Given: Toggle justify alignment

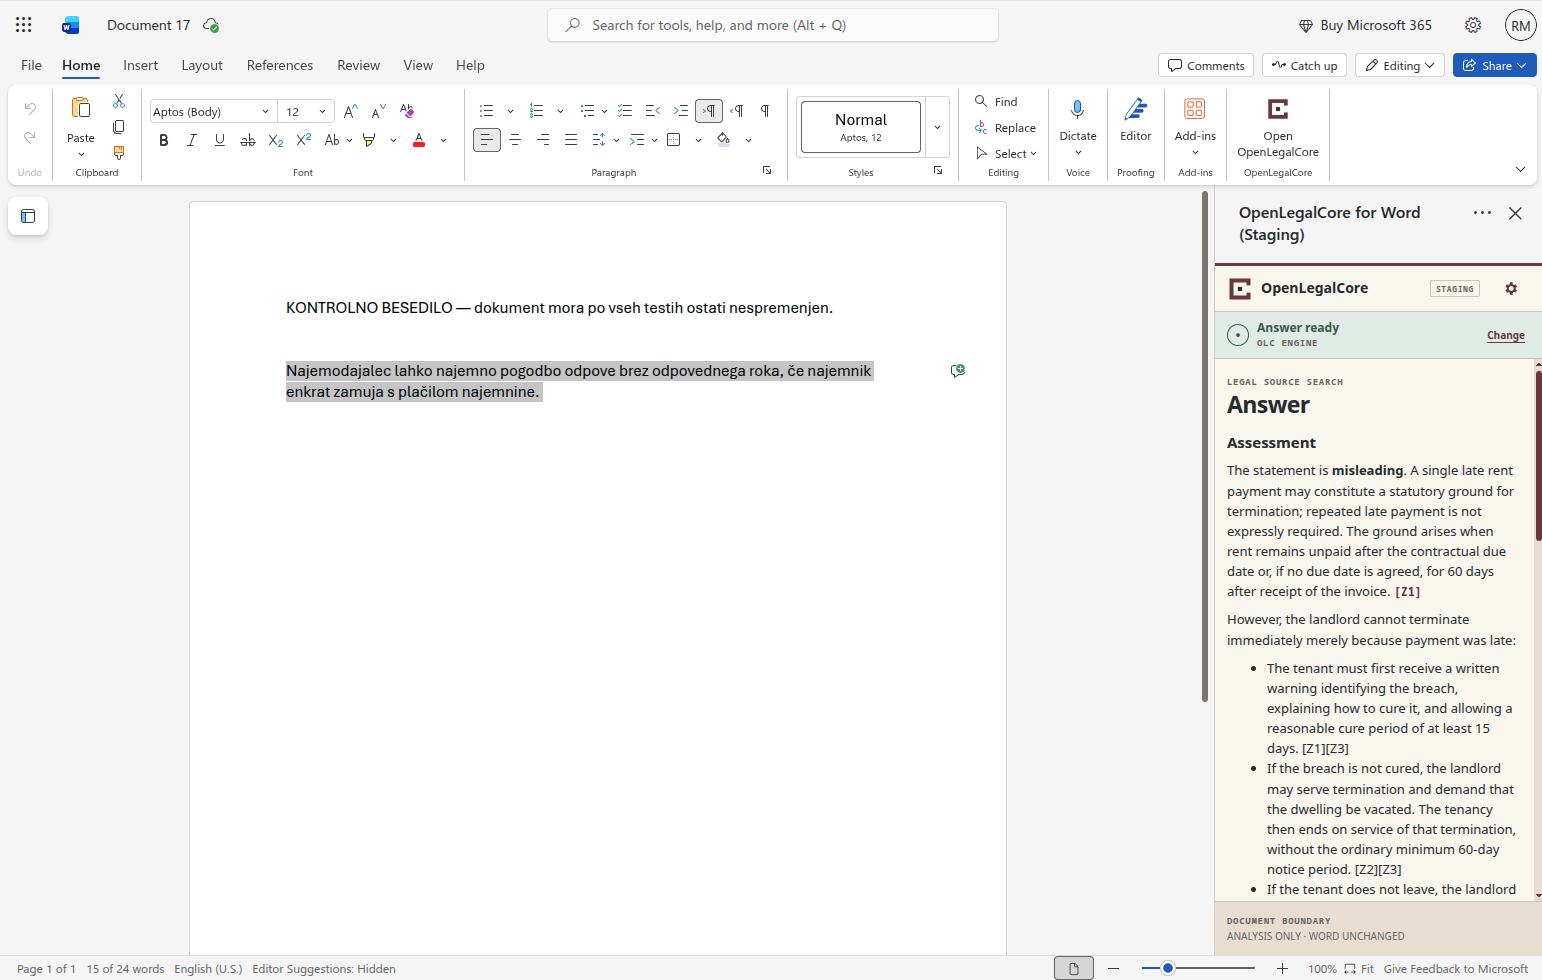Looking at the screenshot, I should coord(571,140).
